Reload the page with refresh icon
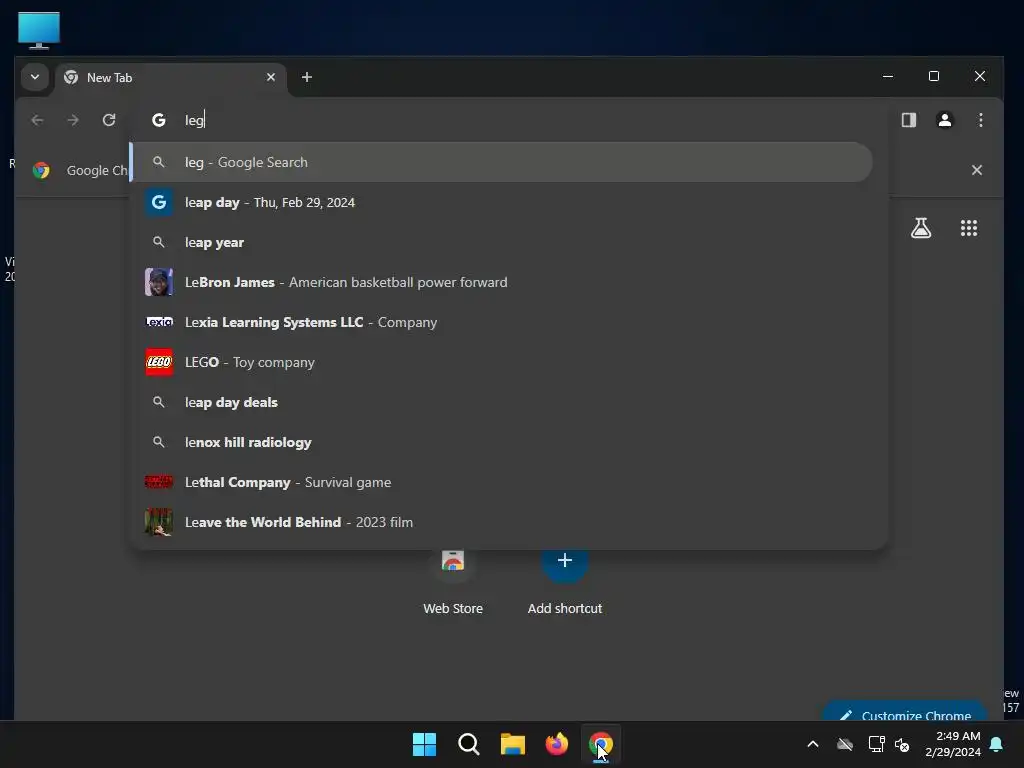The width and height of the screenshot is (1024, 768). 109,120
